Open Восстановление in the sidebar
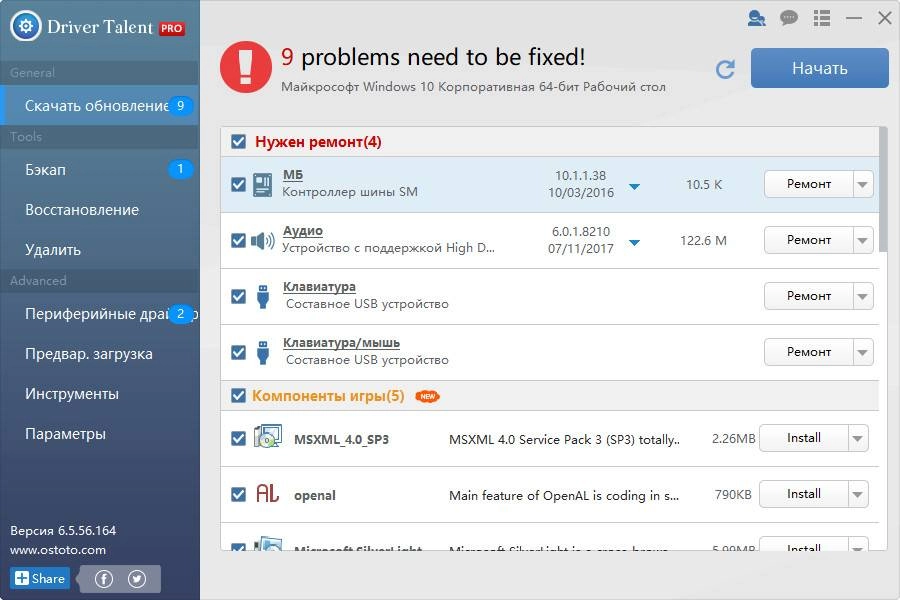The image size is (900, 600). tap(99, 210)
